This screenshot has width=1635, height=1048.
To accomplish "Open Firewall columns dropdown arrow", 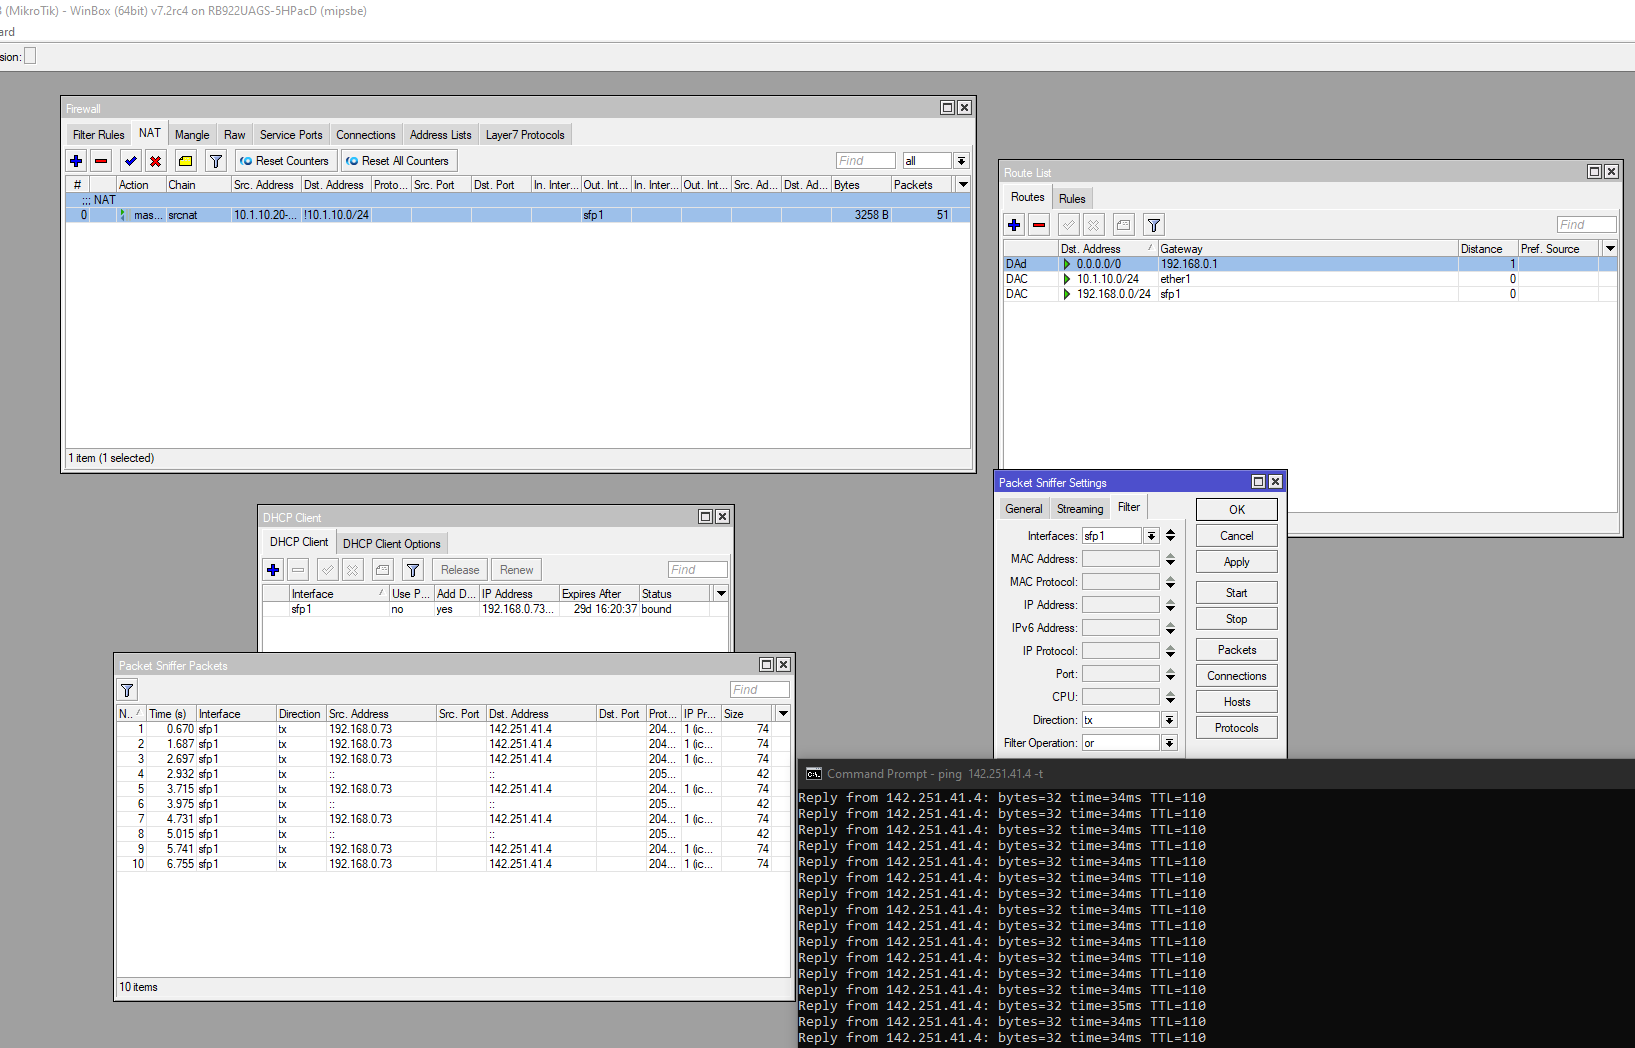I will [963, 185].
